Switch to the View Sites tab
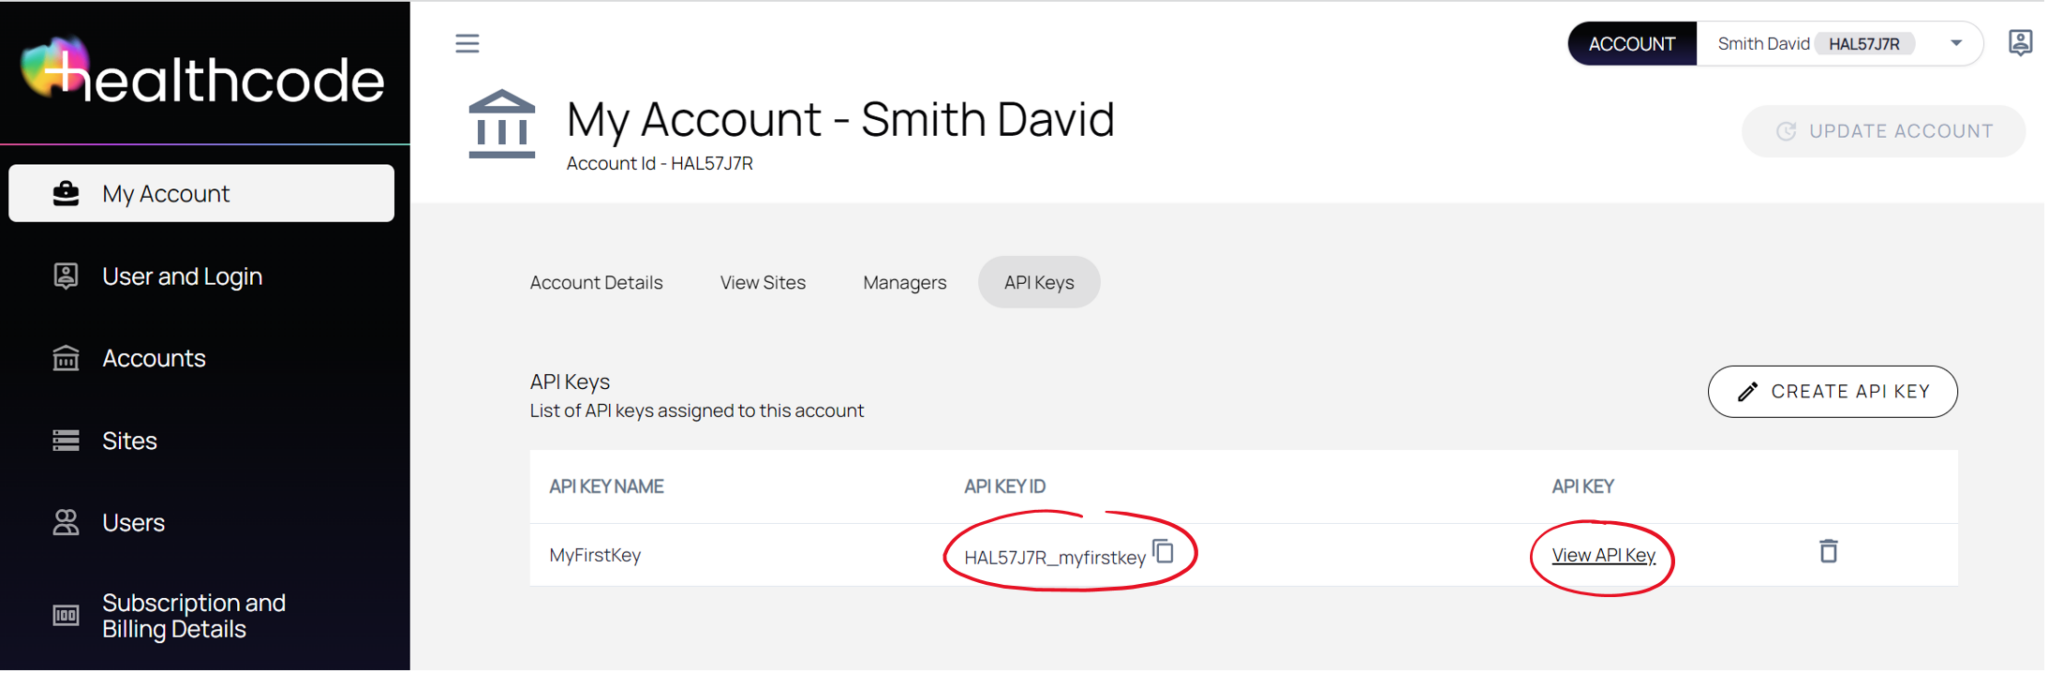 763,282
